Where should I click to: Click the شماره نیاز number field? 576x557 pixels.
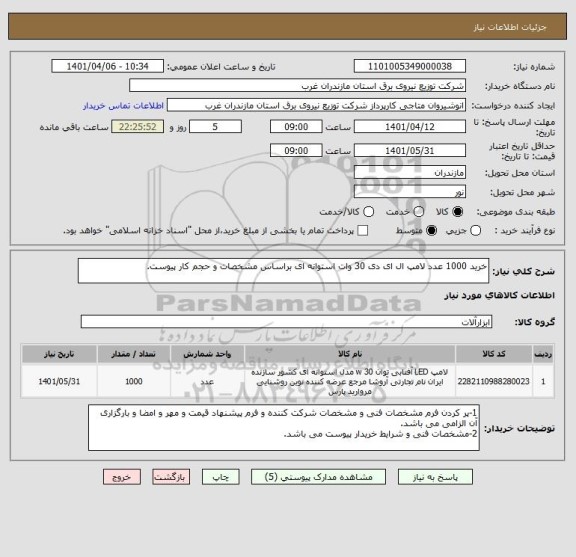pos(410,66)
